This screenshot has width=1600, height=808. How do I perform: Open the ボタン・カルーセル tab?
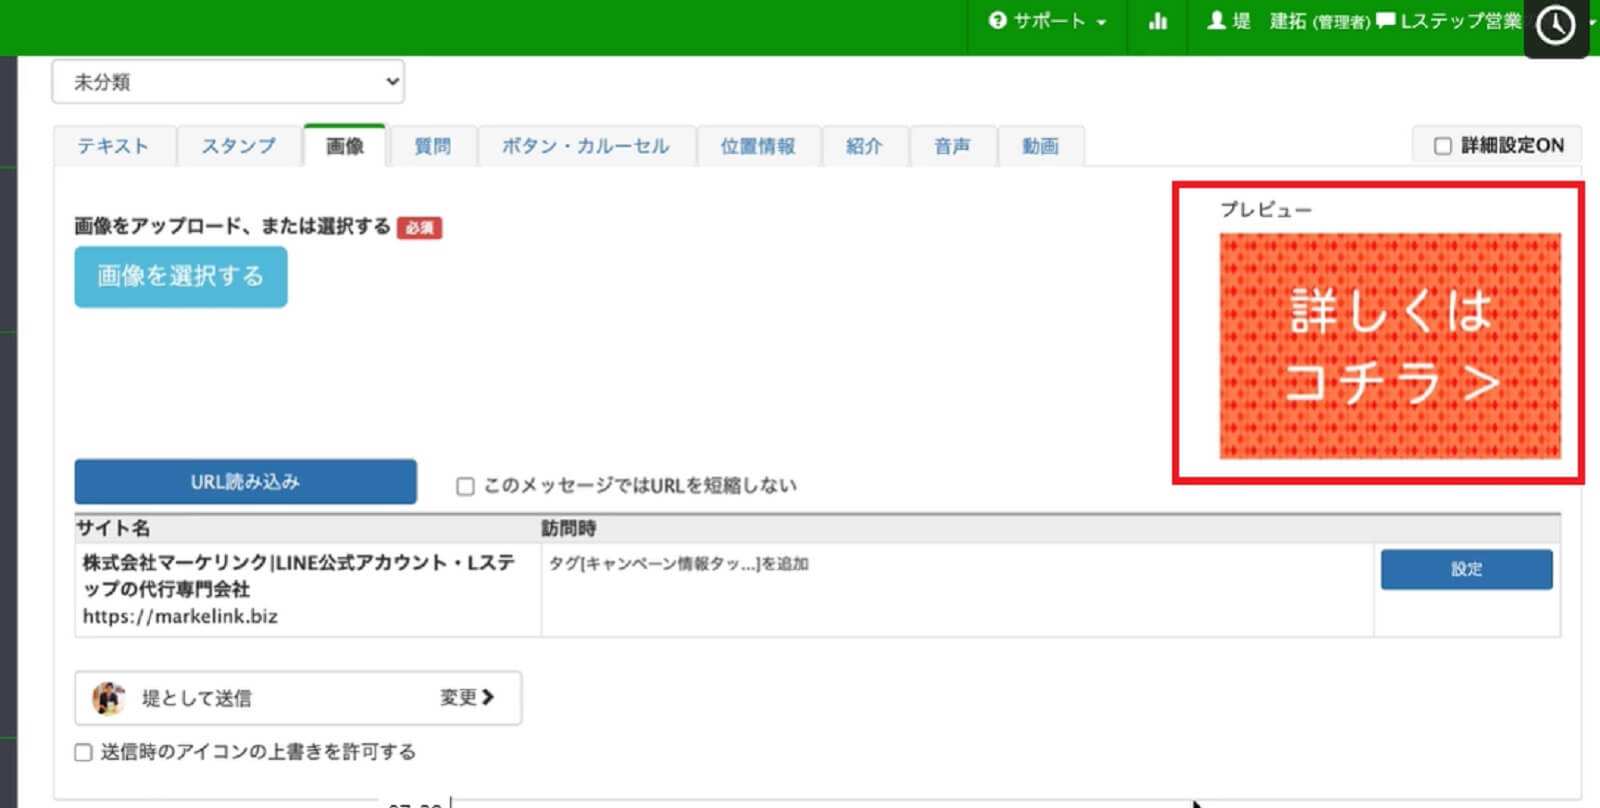pyautogui.click(x=585, y=146)
